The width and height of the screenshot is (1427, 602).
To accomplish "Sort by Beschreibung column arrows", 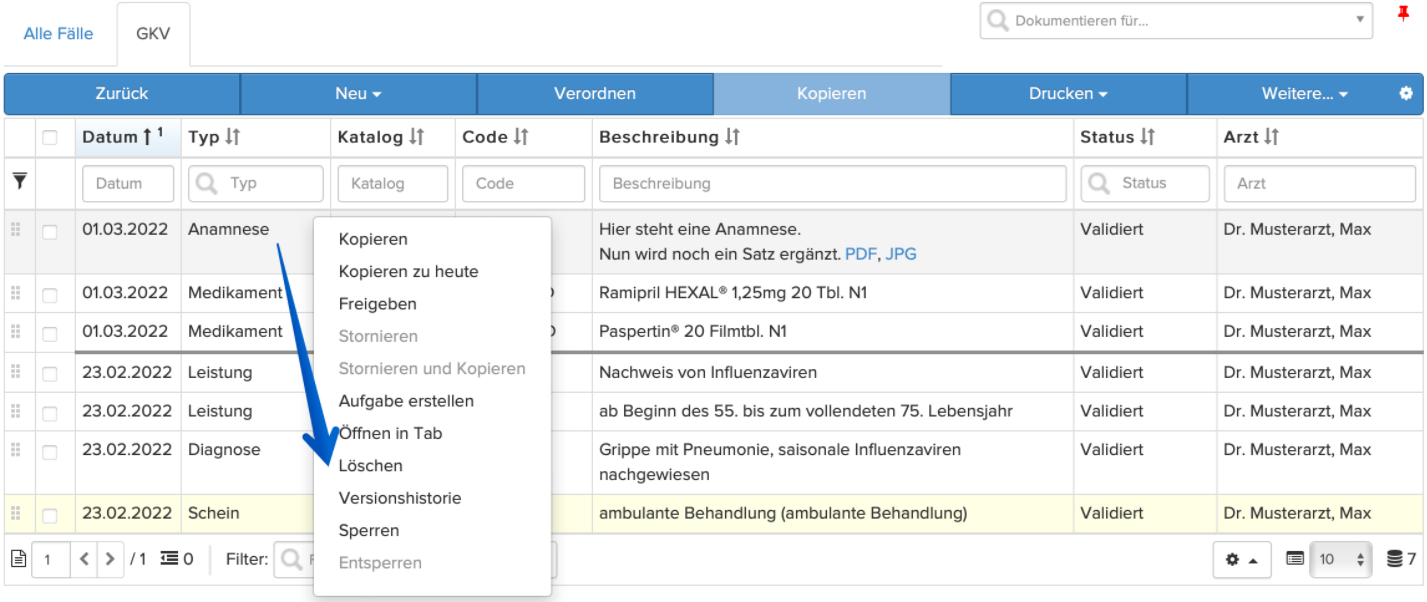I will pyautogui.click(x=732, y=137).
